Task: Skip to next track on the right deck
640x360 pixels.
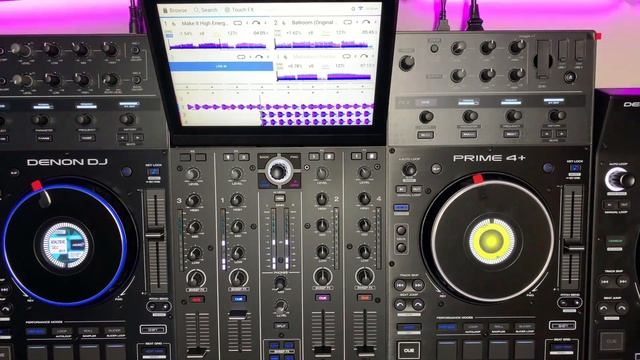Action: coord(418,285)
